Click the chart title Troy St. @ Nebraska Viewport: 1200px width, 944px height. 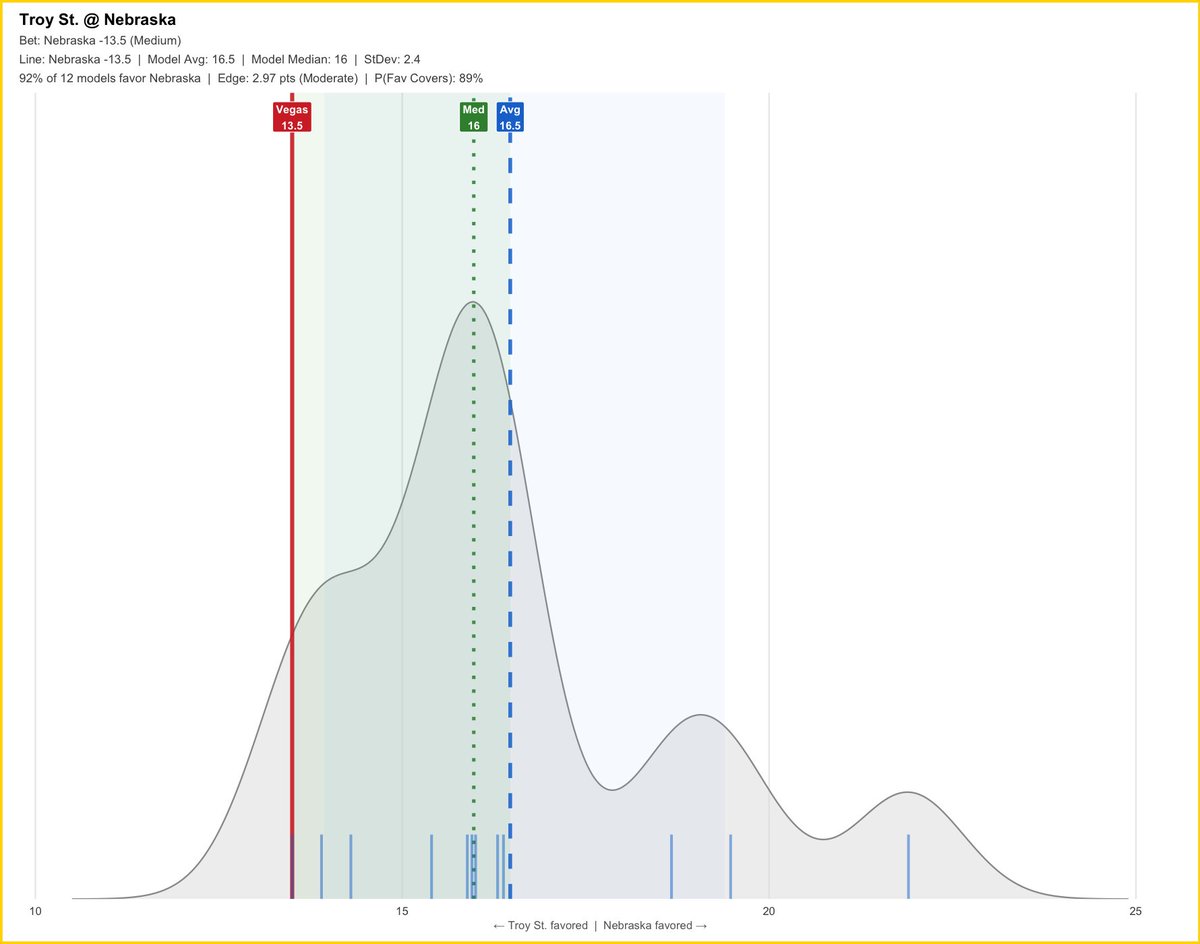(98, 19)
